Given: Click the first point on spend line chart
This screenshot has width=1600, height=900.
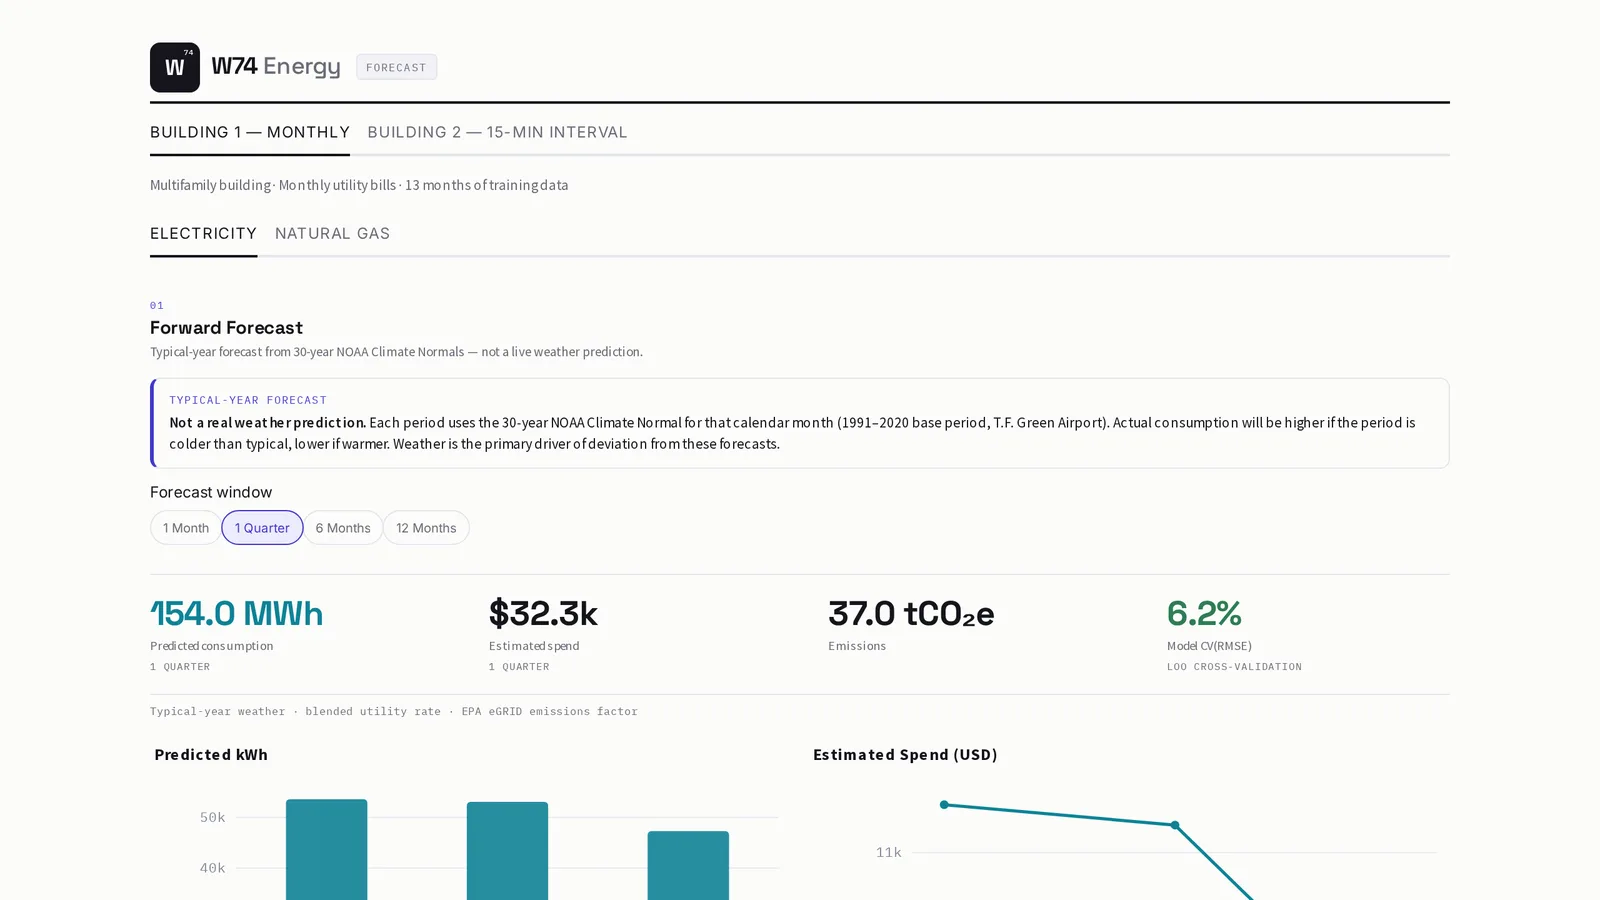Looking at the screenshot, I should [x=944, y=805].
